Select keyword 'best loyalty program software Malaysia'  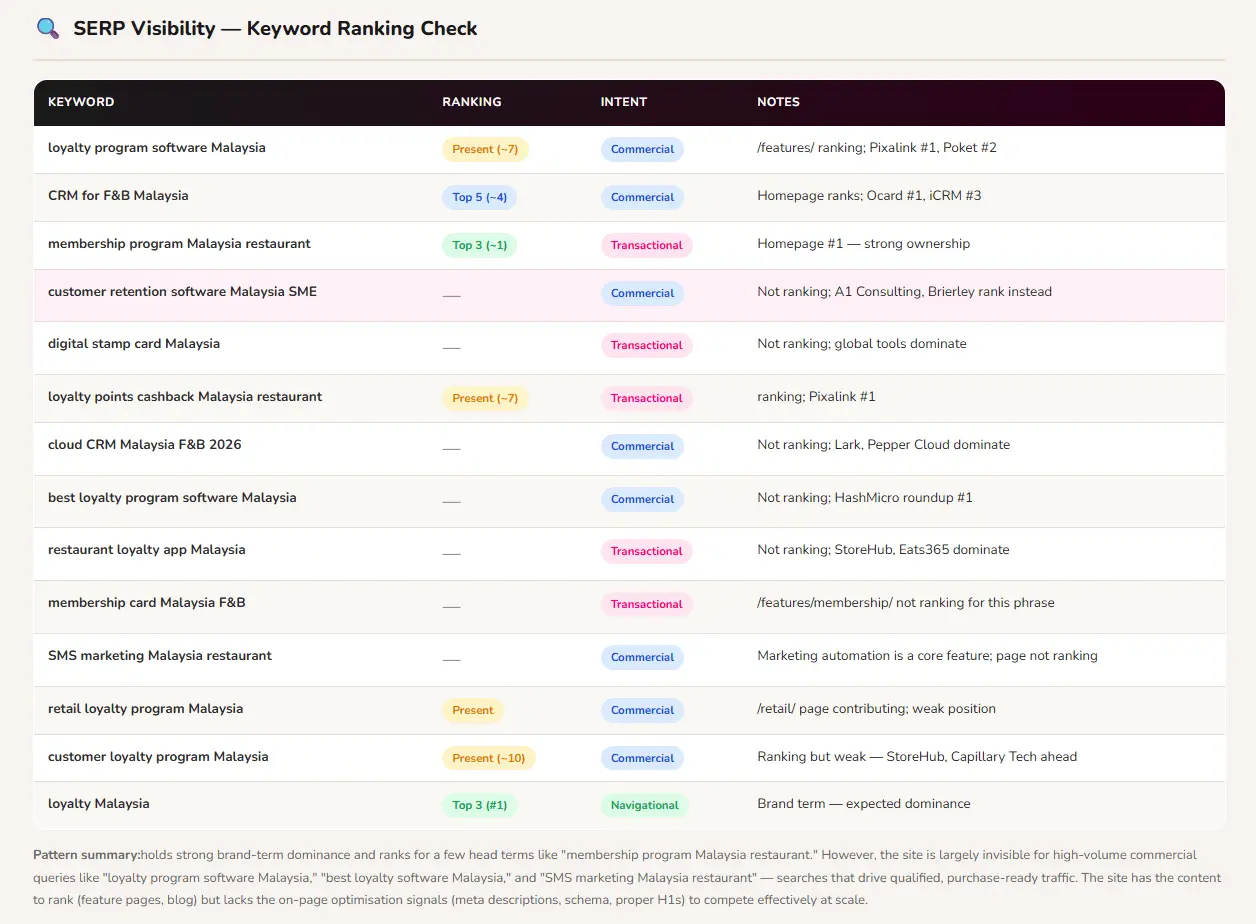click(172, 498)
